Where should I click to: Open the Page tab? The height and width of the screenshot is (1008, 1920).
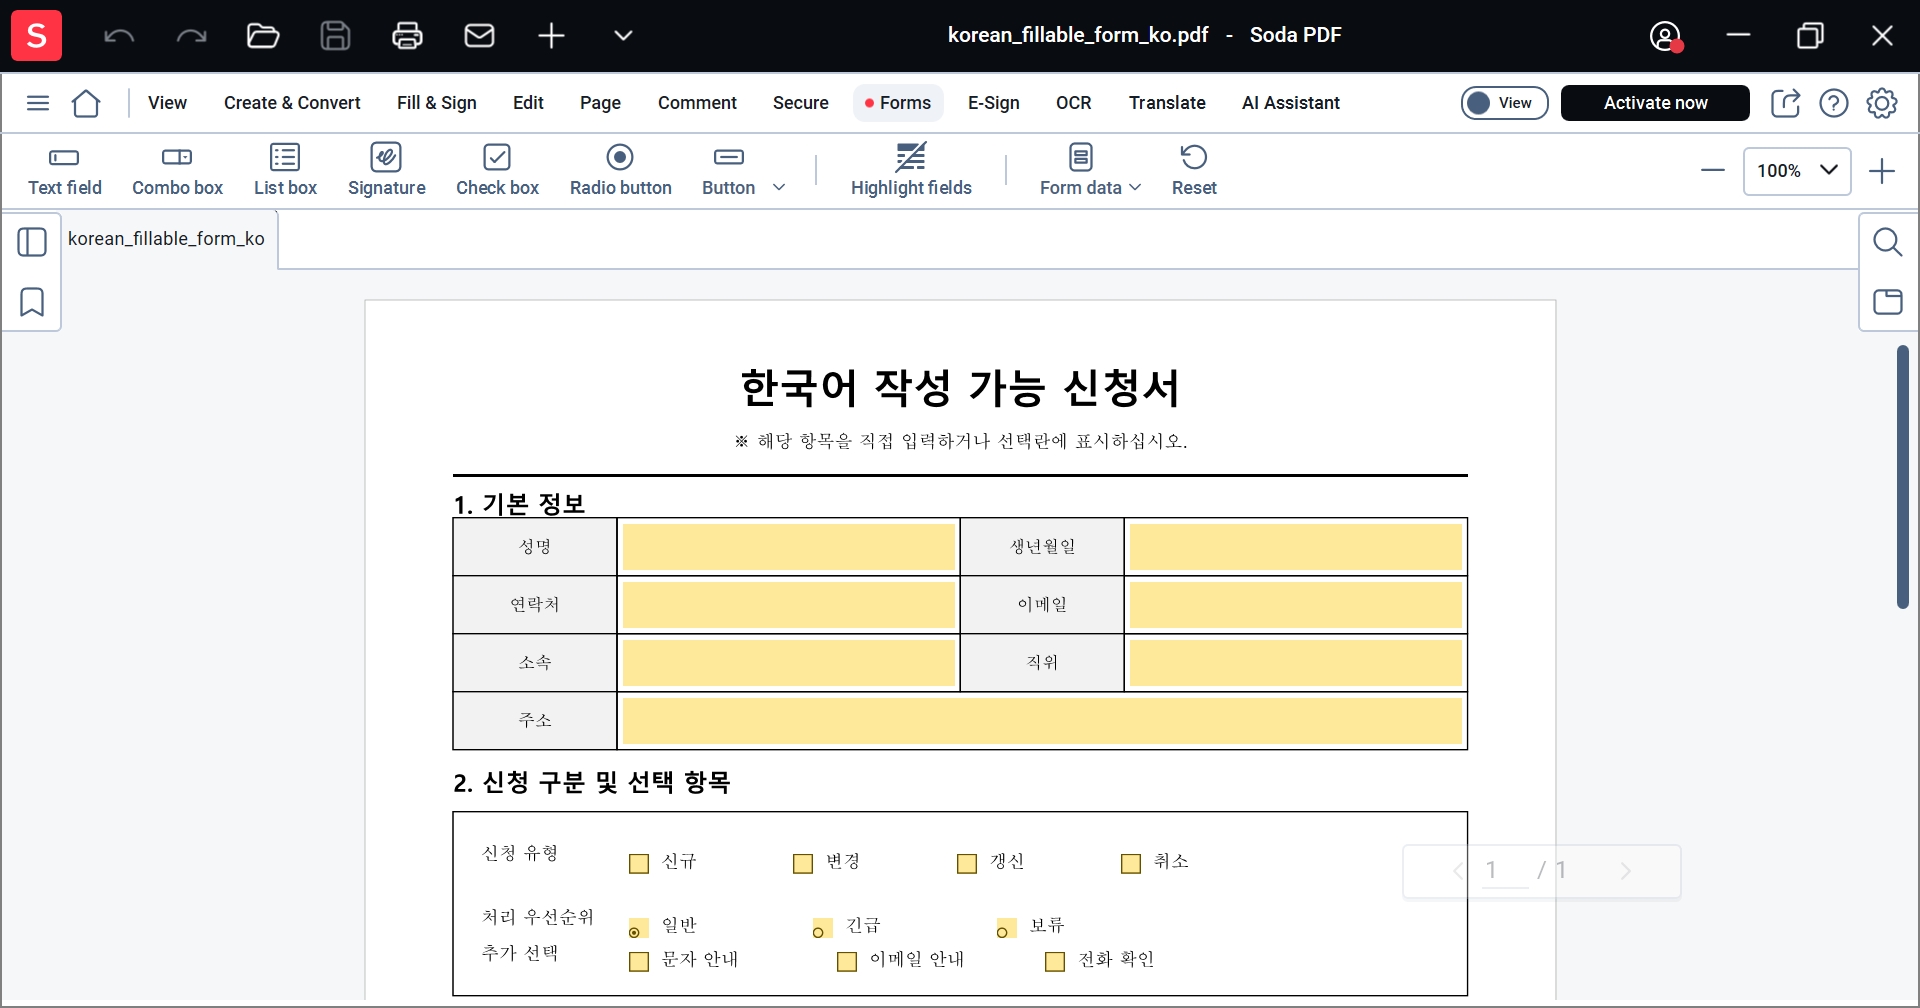tap(600, 103)
